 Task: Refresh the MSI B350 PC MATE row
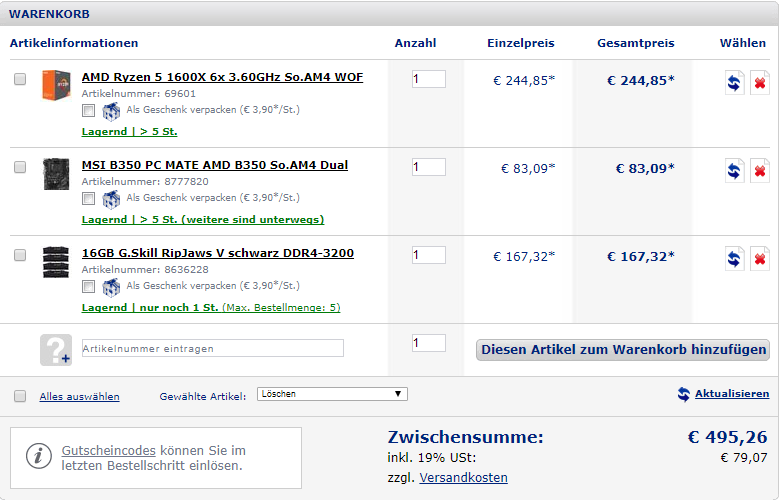pyautogui.click(x=734, y=171)
